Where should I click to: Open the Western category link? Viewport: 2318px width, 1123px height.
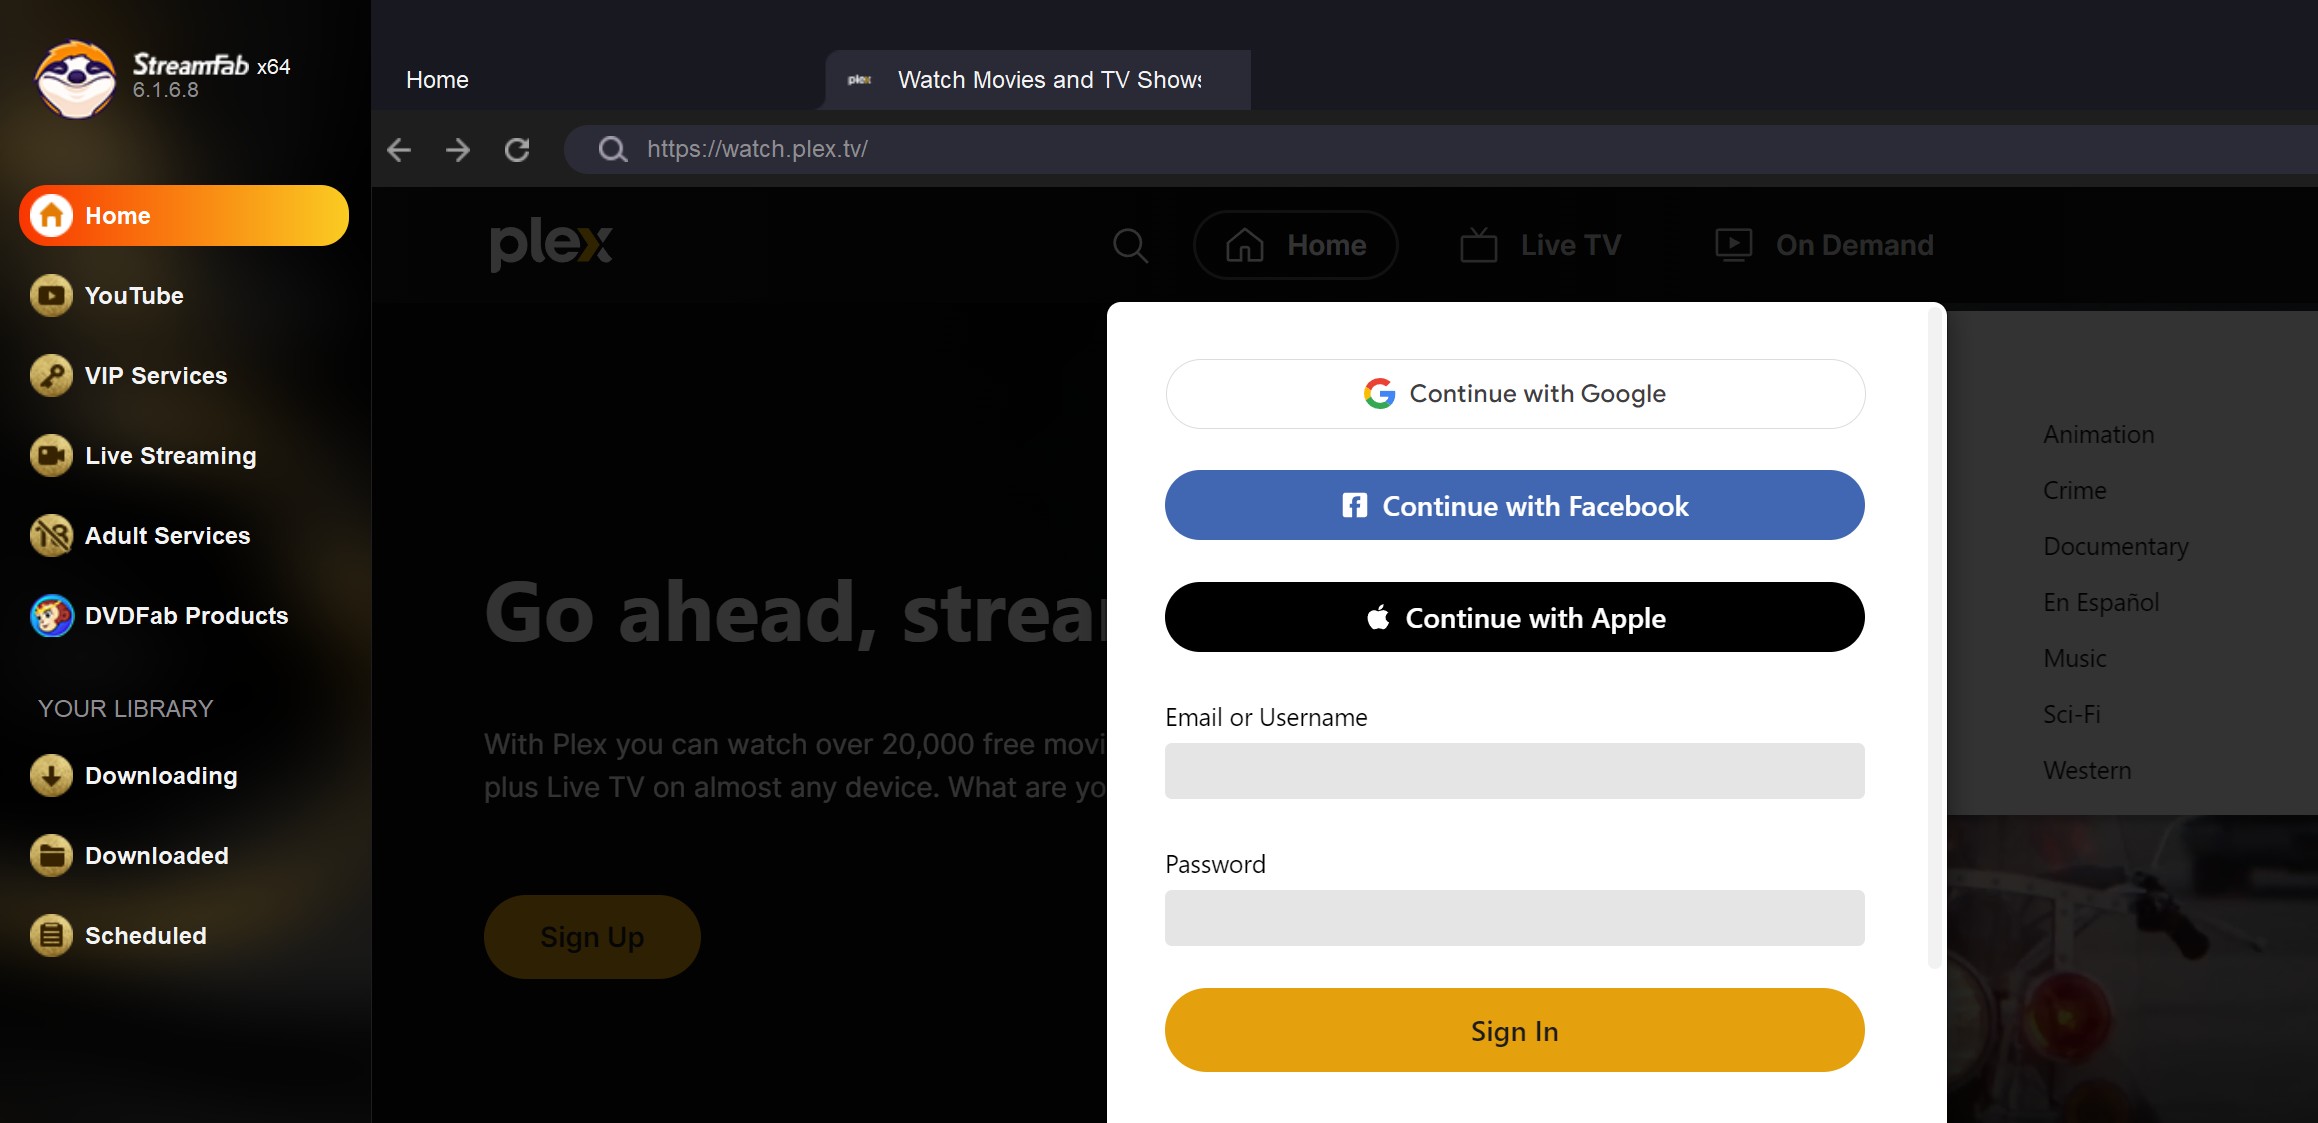tap(2087, 771)
